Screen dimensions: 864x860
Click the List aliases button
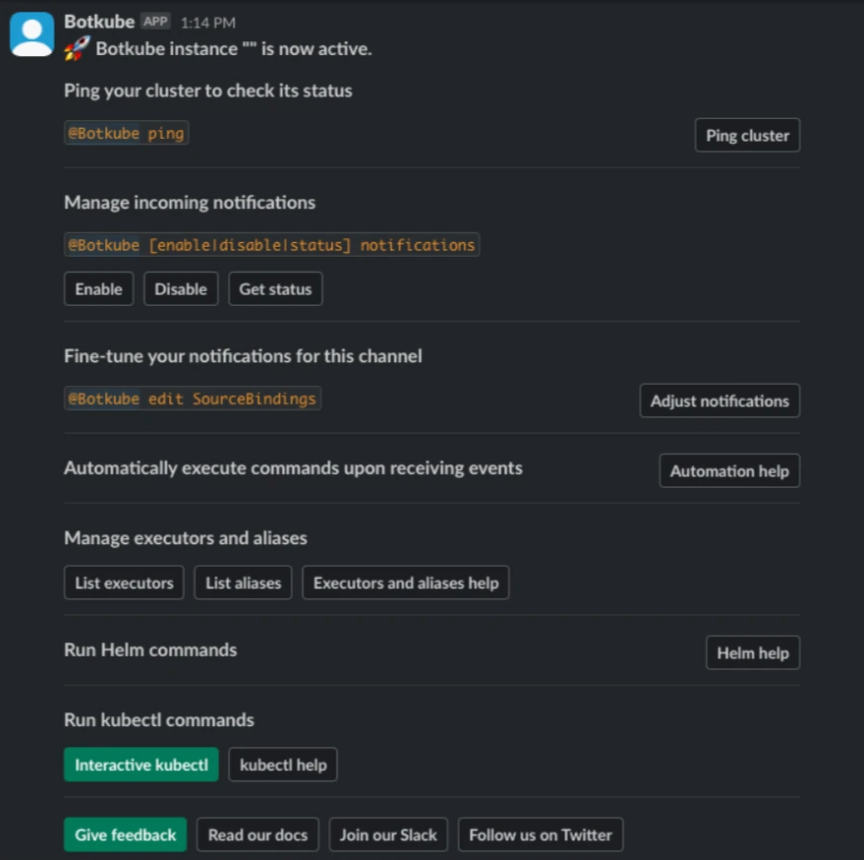click(x=243, y=583)
